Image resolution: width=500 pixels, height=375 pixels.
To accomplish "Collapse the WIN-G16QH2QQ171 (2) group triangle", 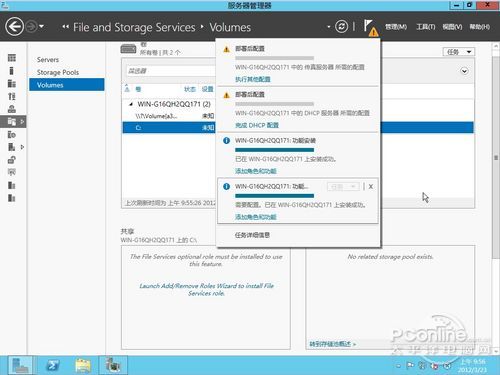I will [x=131, y=104].
